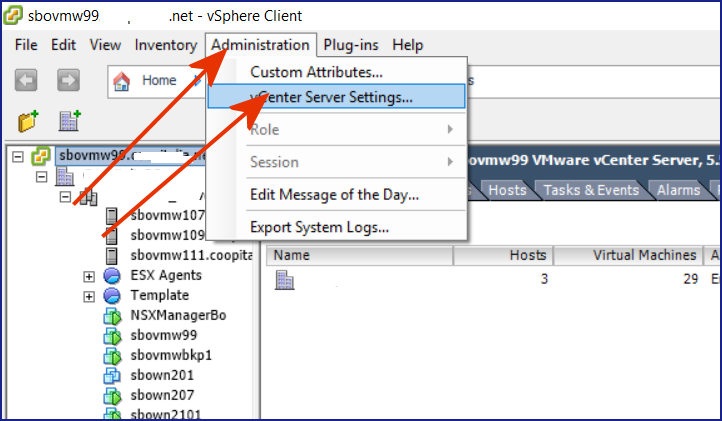Select the sbovmw107 host in tree

(x=168, y=216)
